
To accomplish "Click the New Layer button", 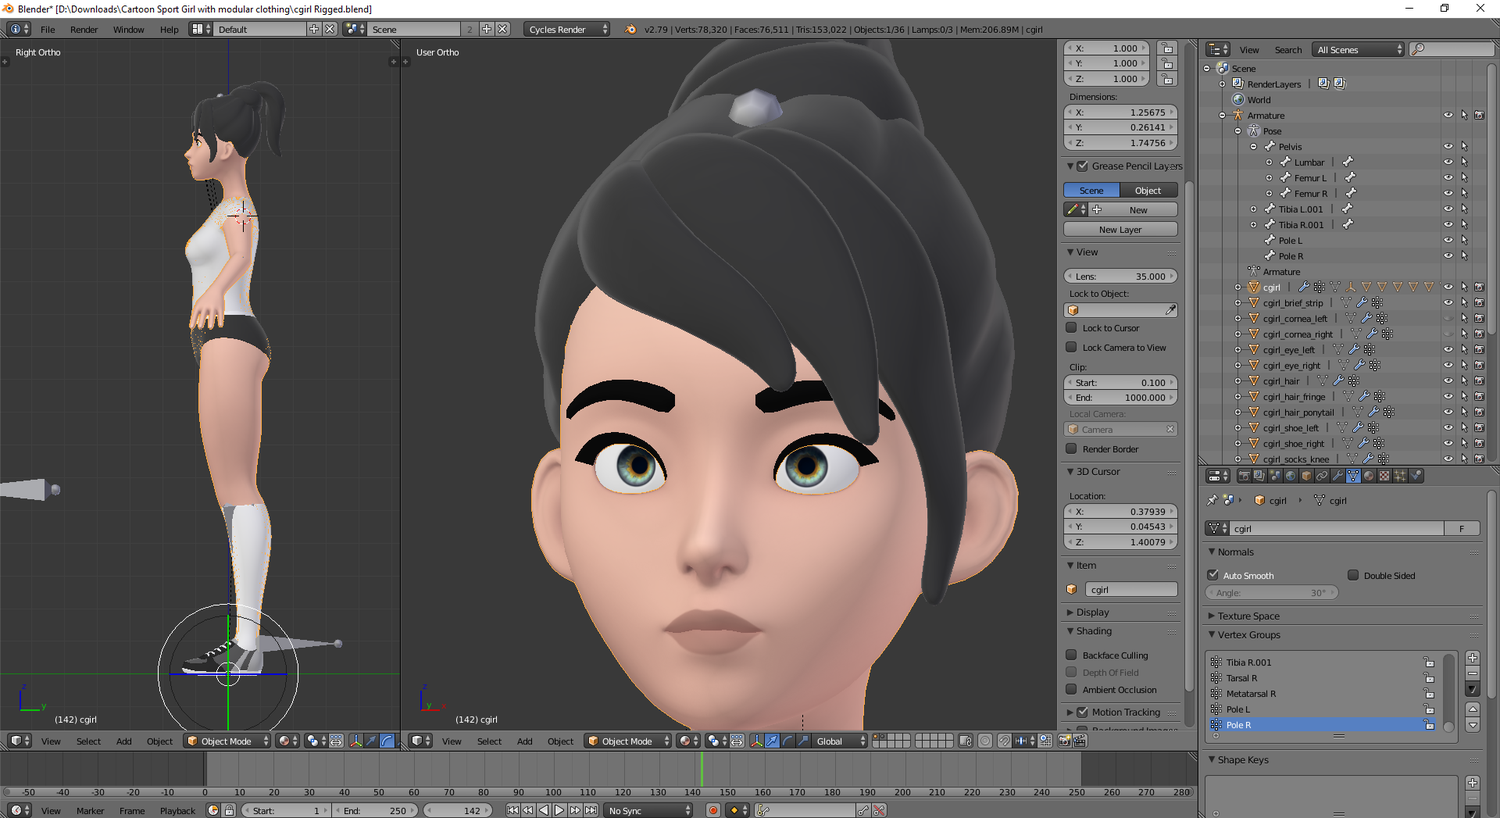I will coord(1120,230).
